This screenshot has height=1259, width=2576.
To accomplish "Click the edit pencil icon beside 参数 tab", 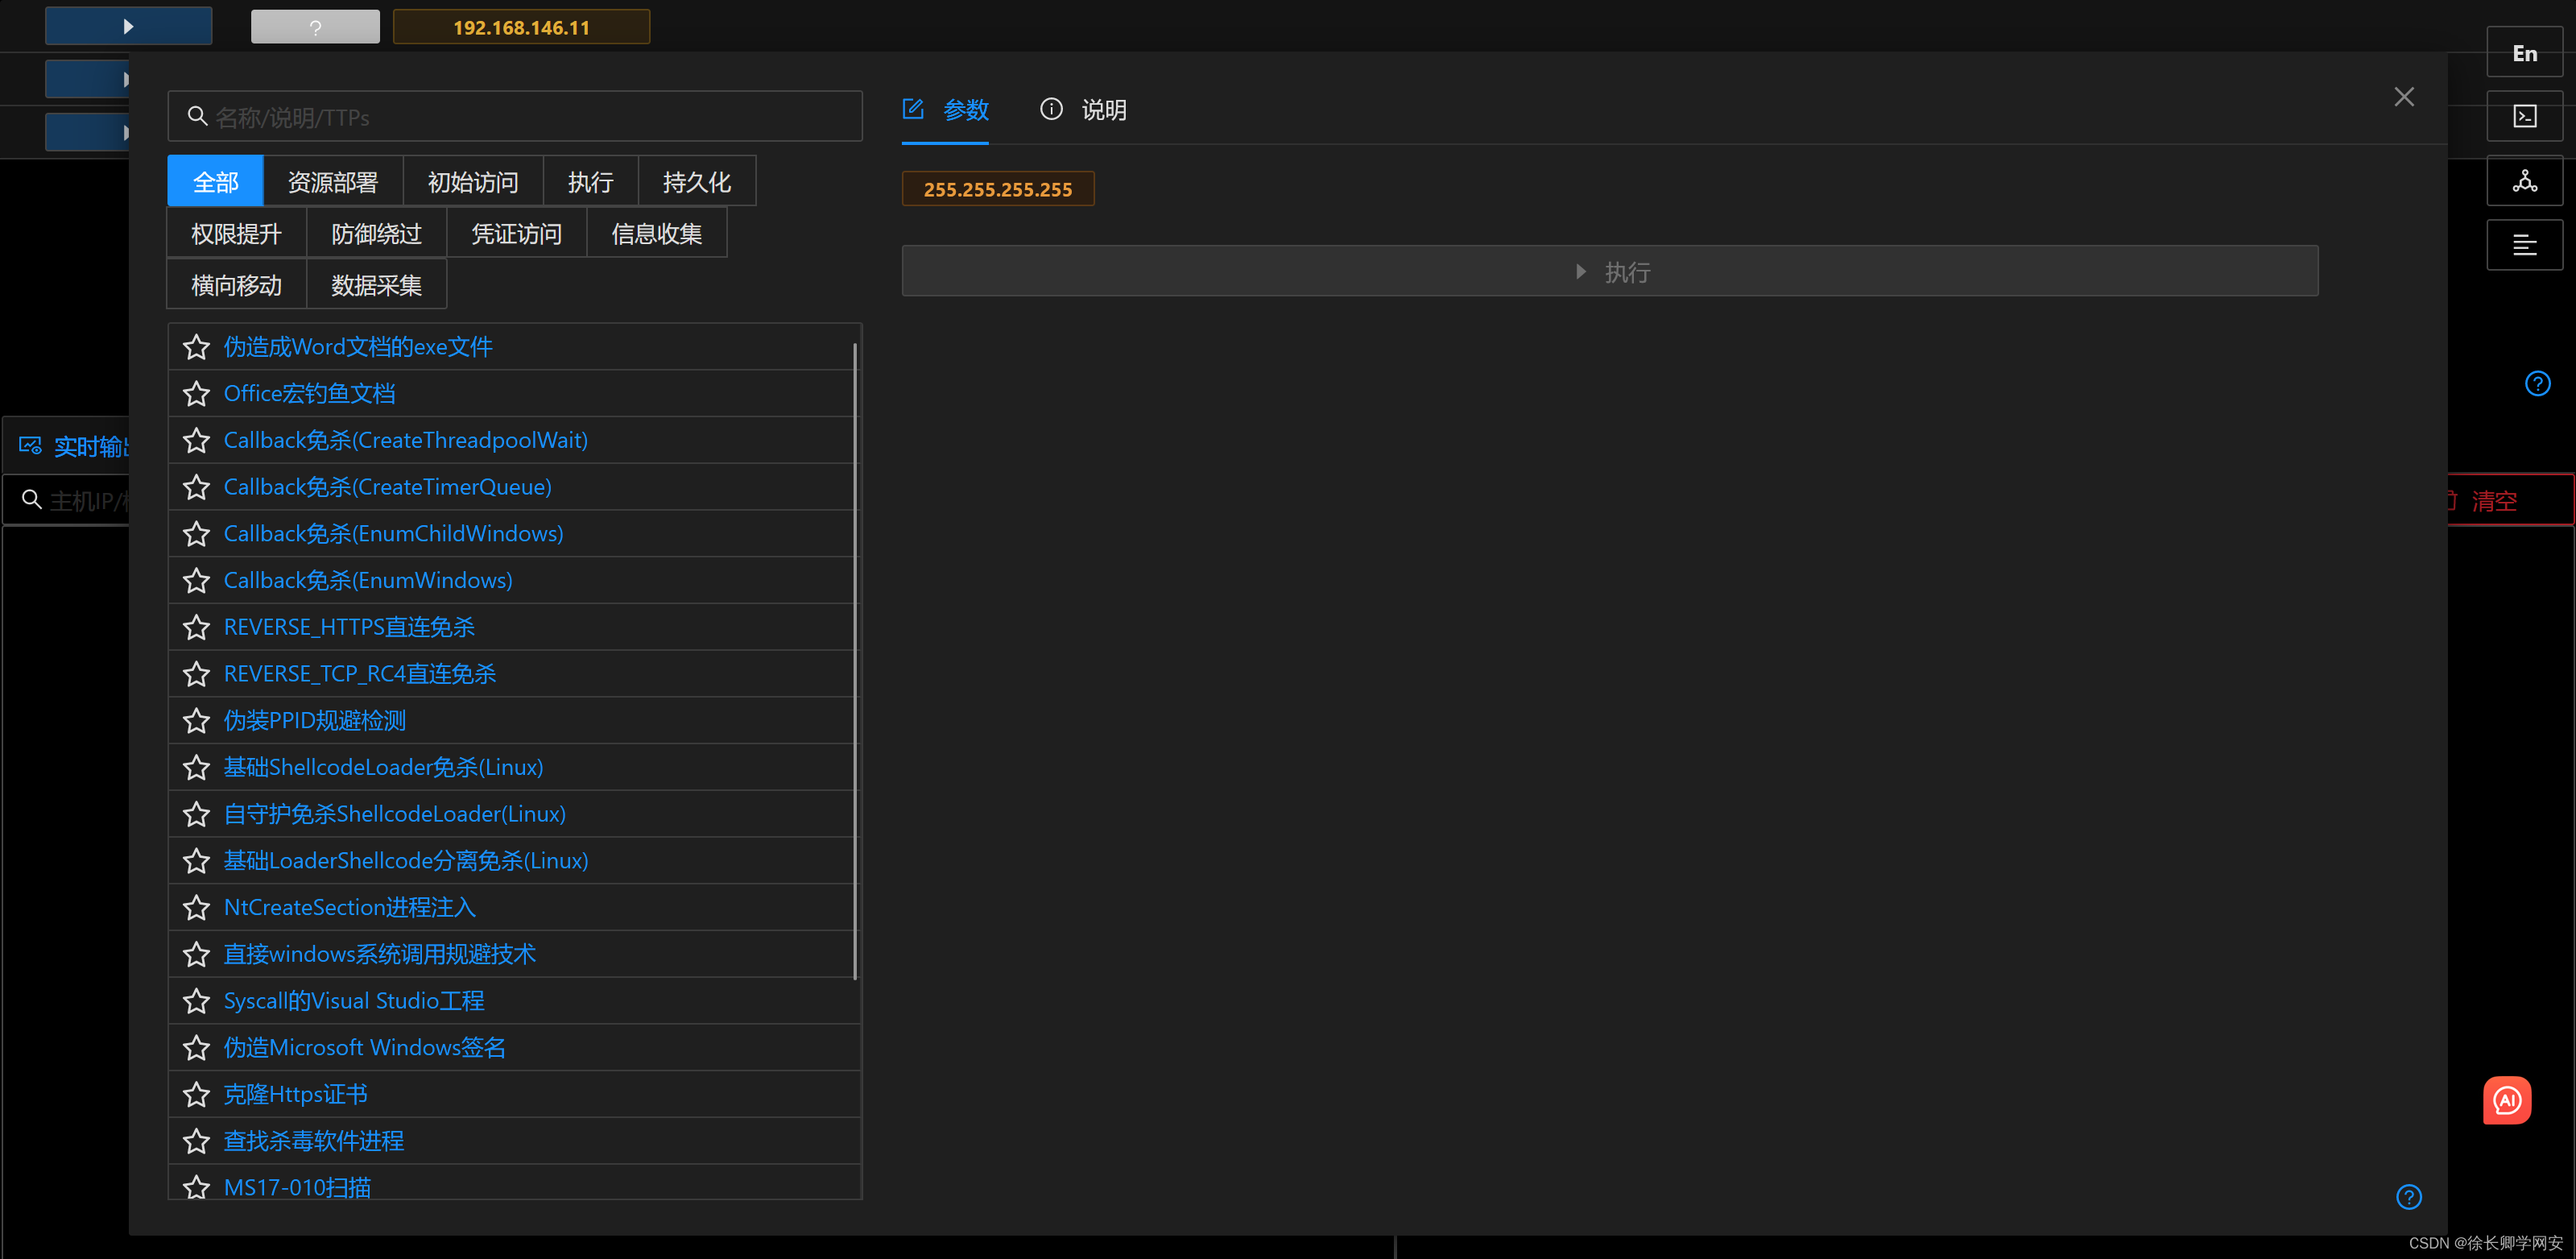I will 912,110.
